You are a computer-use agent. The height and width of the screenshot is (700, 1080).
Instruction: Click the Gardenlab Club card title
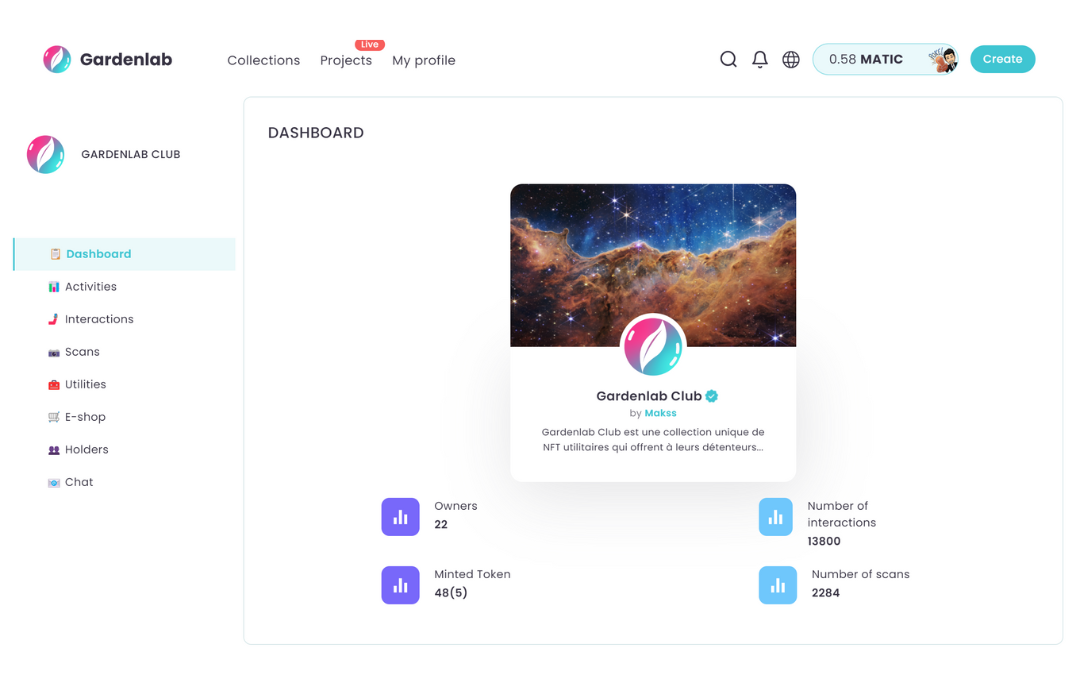(x=649, y=396)
